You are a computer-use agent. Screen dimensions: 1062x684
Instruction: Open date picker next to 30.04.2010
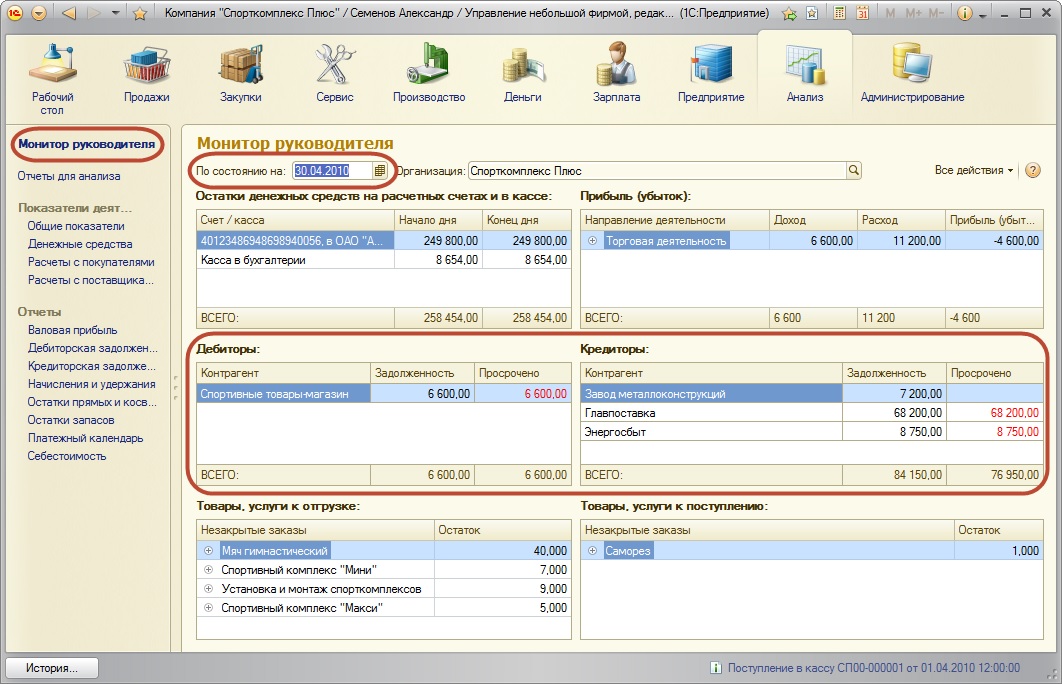pyautogui.click(x=380, y=171)
